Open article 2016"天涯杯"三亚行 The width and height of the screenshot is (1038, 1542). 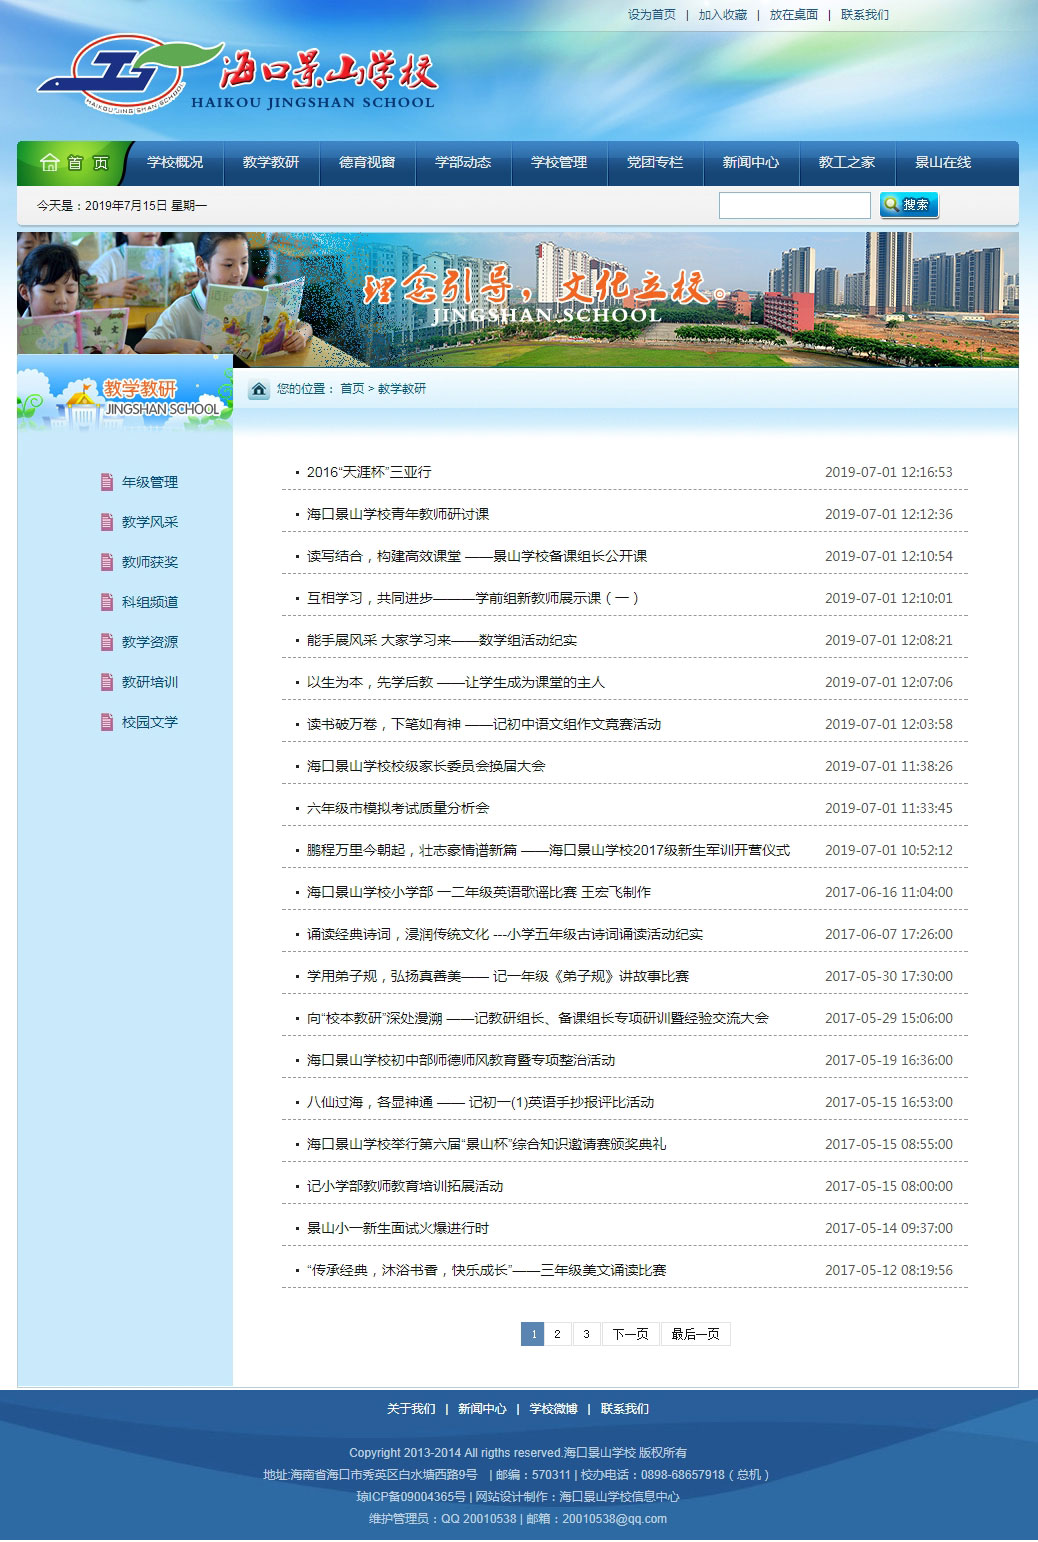click(x=369, y=472)
